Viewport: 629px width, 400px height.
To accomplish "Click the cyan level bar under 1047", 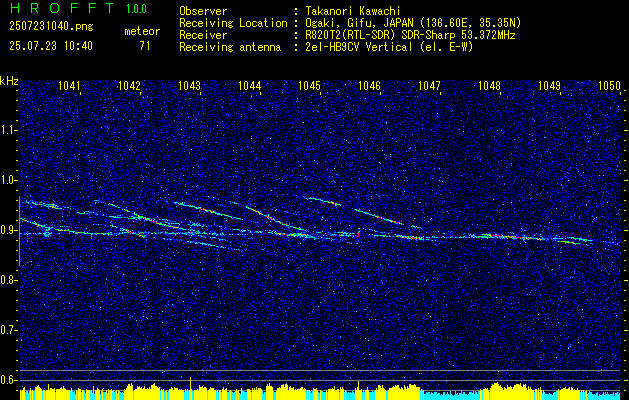I will tap(453, 395).
